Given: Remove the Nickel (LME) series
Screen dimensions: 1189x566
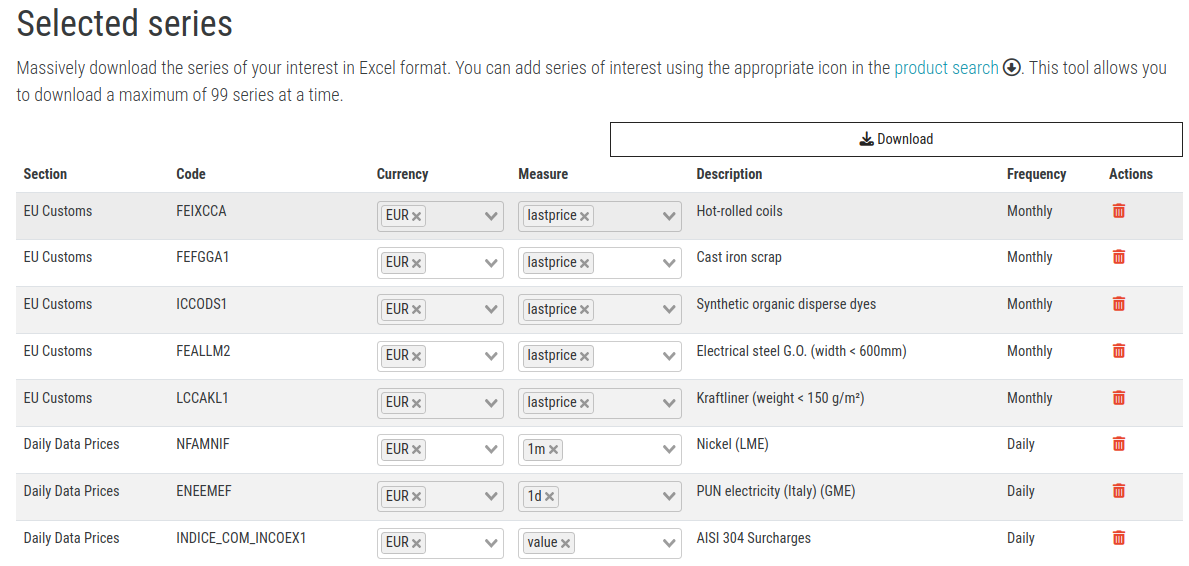Looking at the screenshot, I should [1118, 444].
